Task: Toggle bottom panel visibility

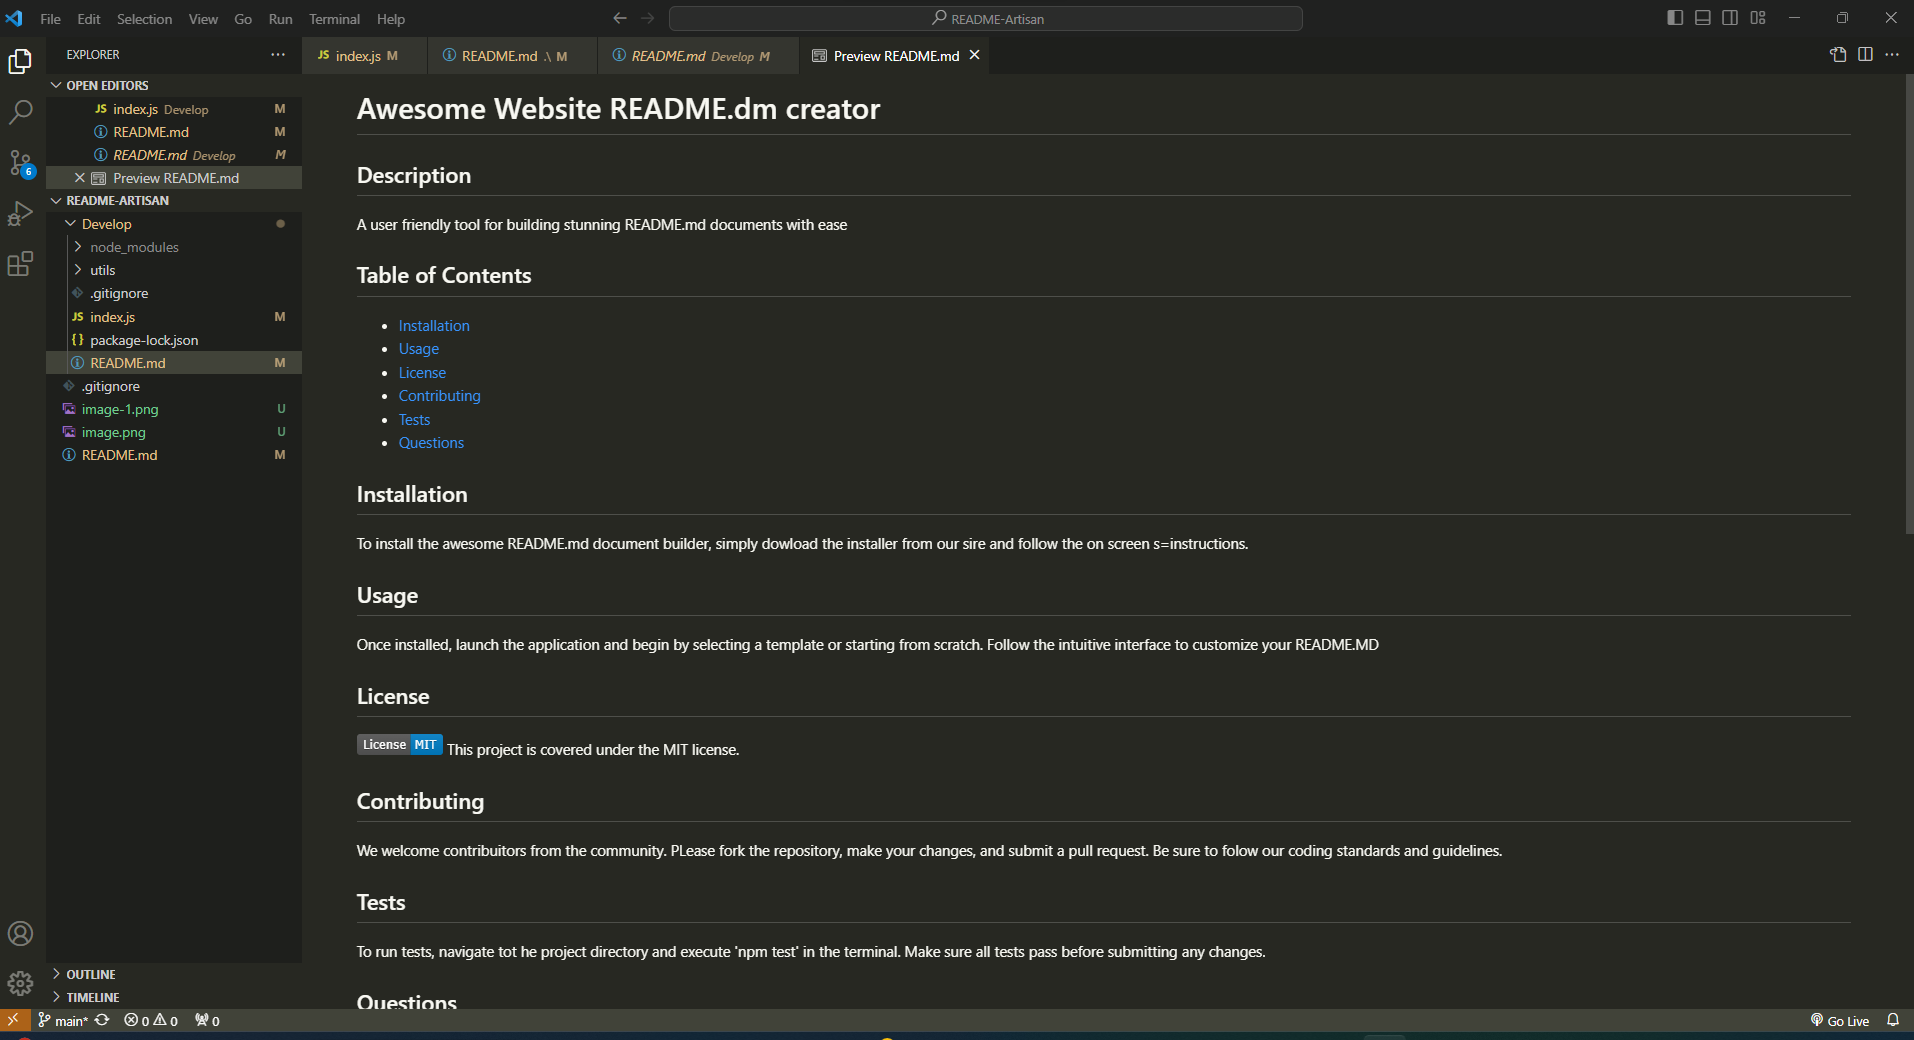Action: tap(1703, 18)
